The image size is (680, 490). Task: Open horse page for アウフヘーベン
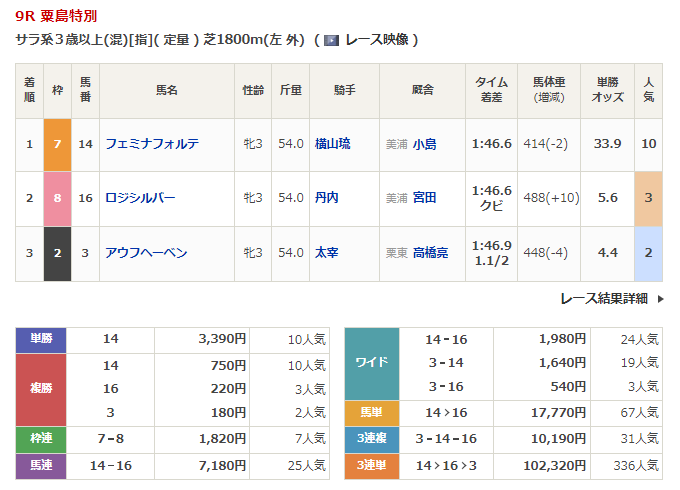tap(146, 253)
